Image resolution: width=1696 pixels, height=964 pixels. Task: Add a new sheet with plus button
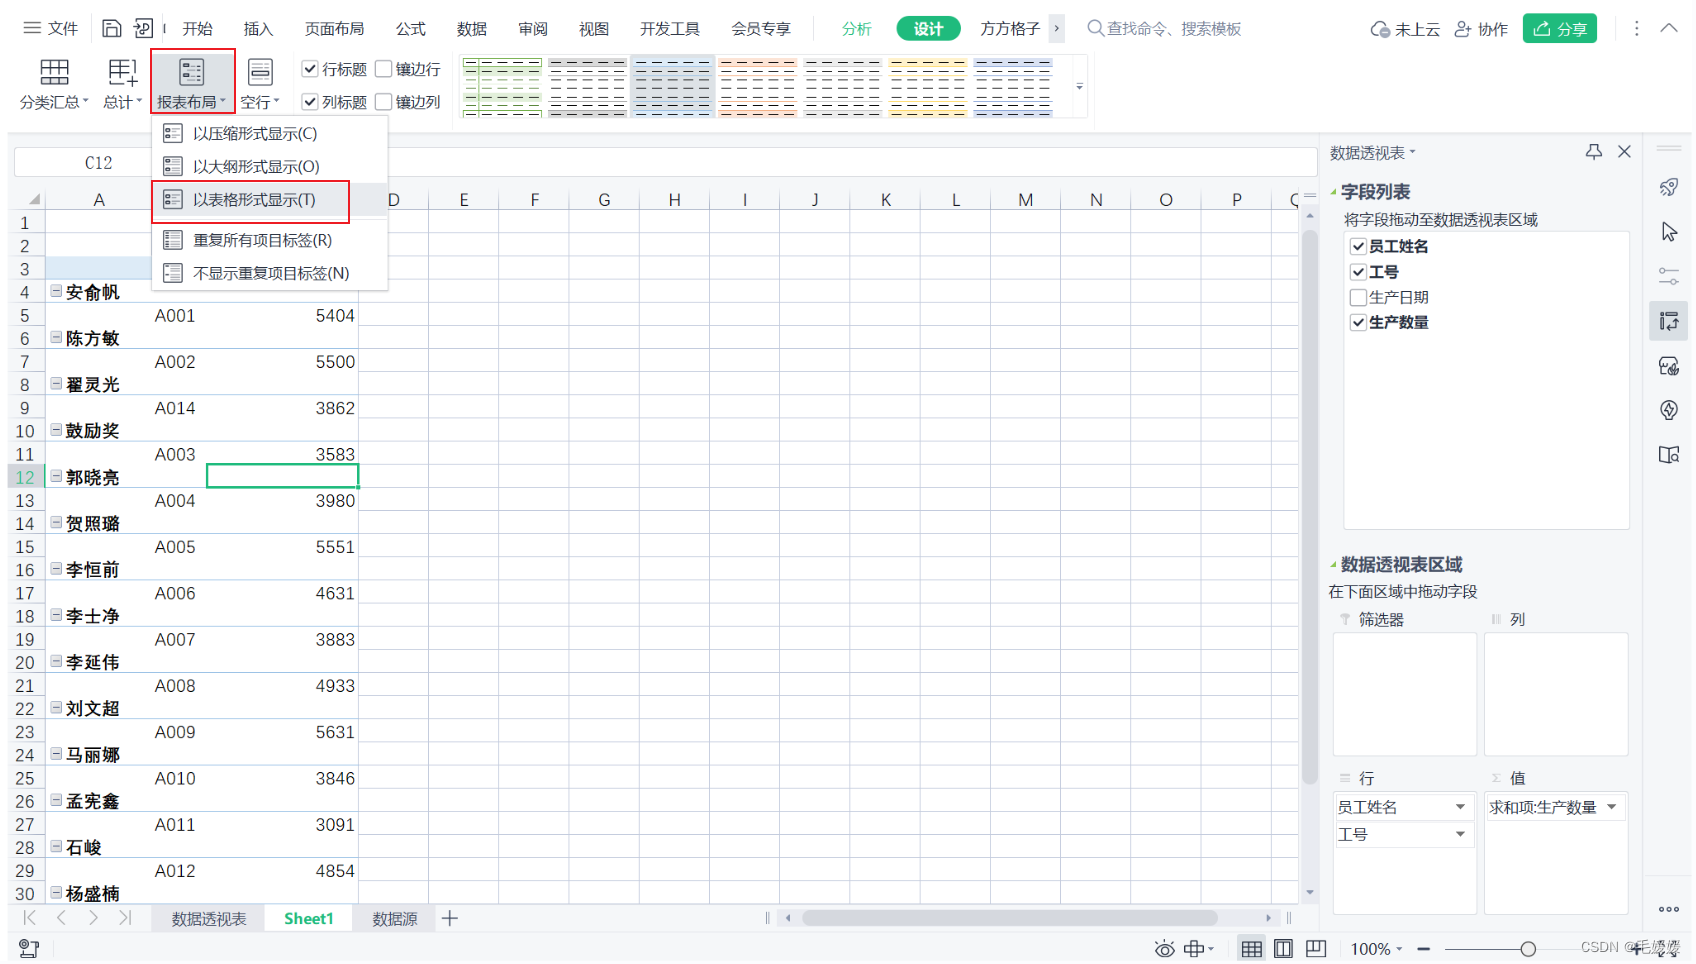coord(450,918)
